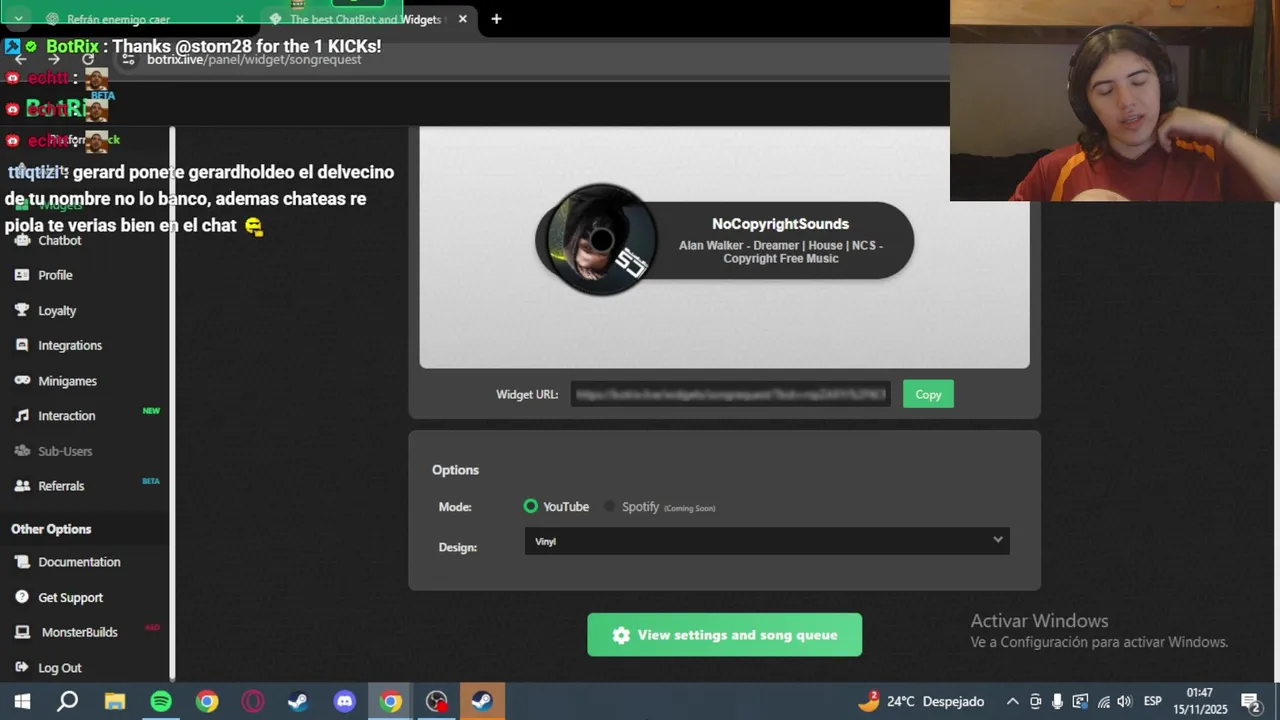Open the notification center icon

pos(1250,702)
